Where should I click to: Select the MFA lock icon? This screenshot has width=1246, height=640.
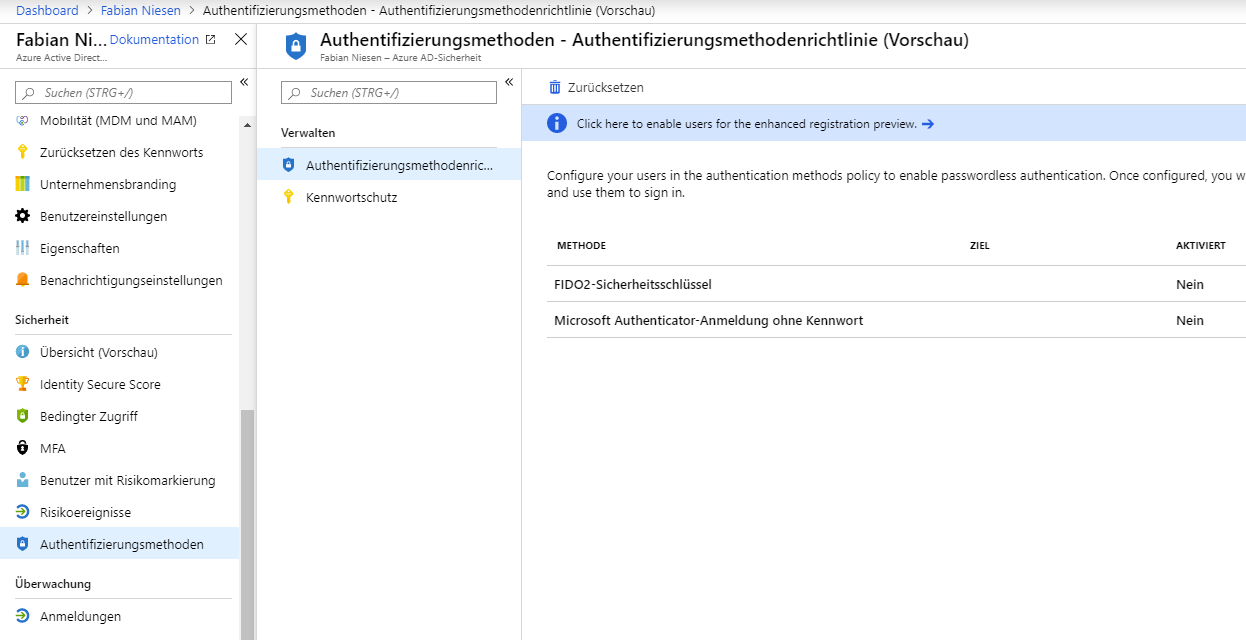pyautogui.click(x=23, y=448)
